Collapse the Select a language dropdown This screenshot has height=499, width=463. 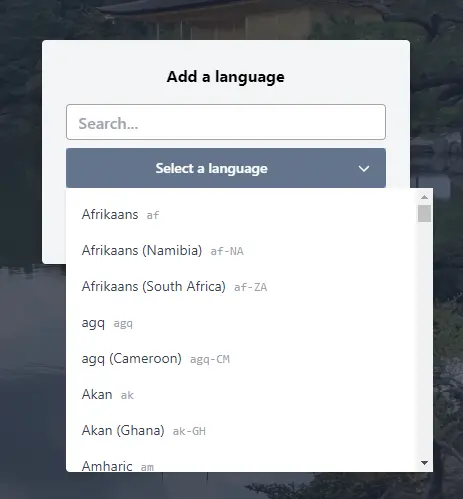(226, 168)
